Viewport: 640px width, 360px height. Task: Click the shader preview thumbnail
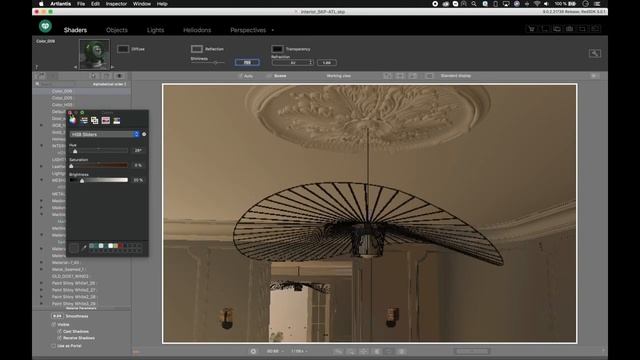click(x=94, y=54)
